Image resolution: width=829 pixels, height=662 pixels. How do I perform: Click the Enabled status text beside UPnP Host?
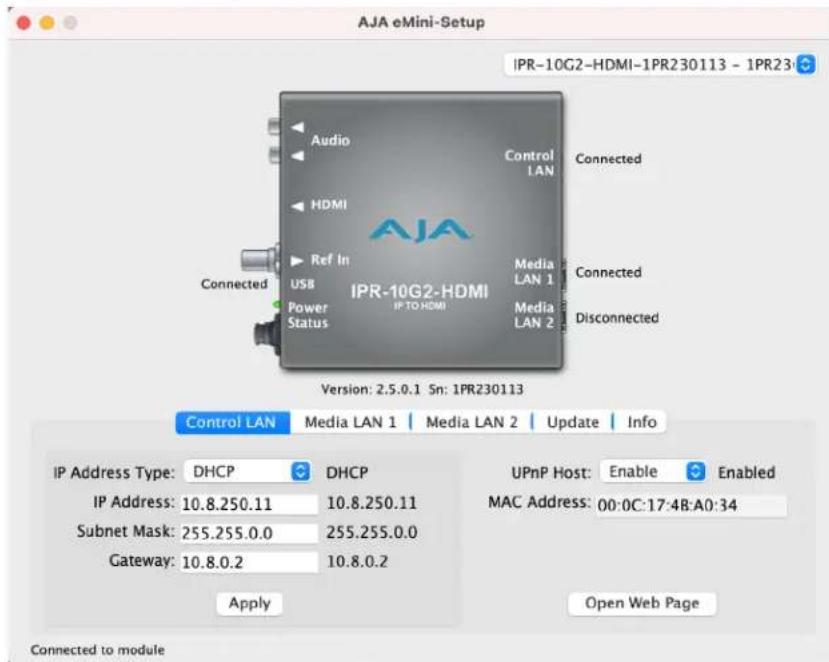tap(747, 472)
